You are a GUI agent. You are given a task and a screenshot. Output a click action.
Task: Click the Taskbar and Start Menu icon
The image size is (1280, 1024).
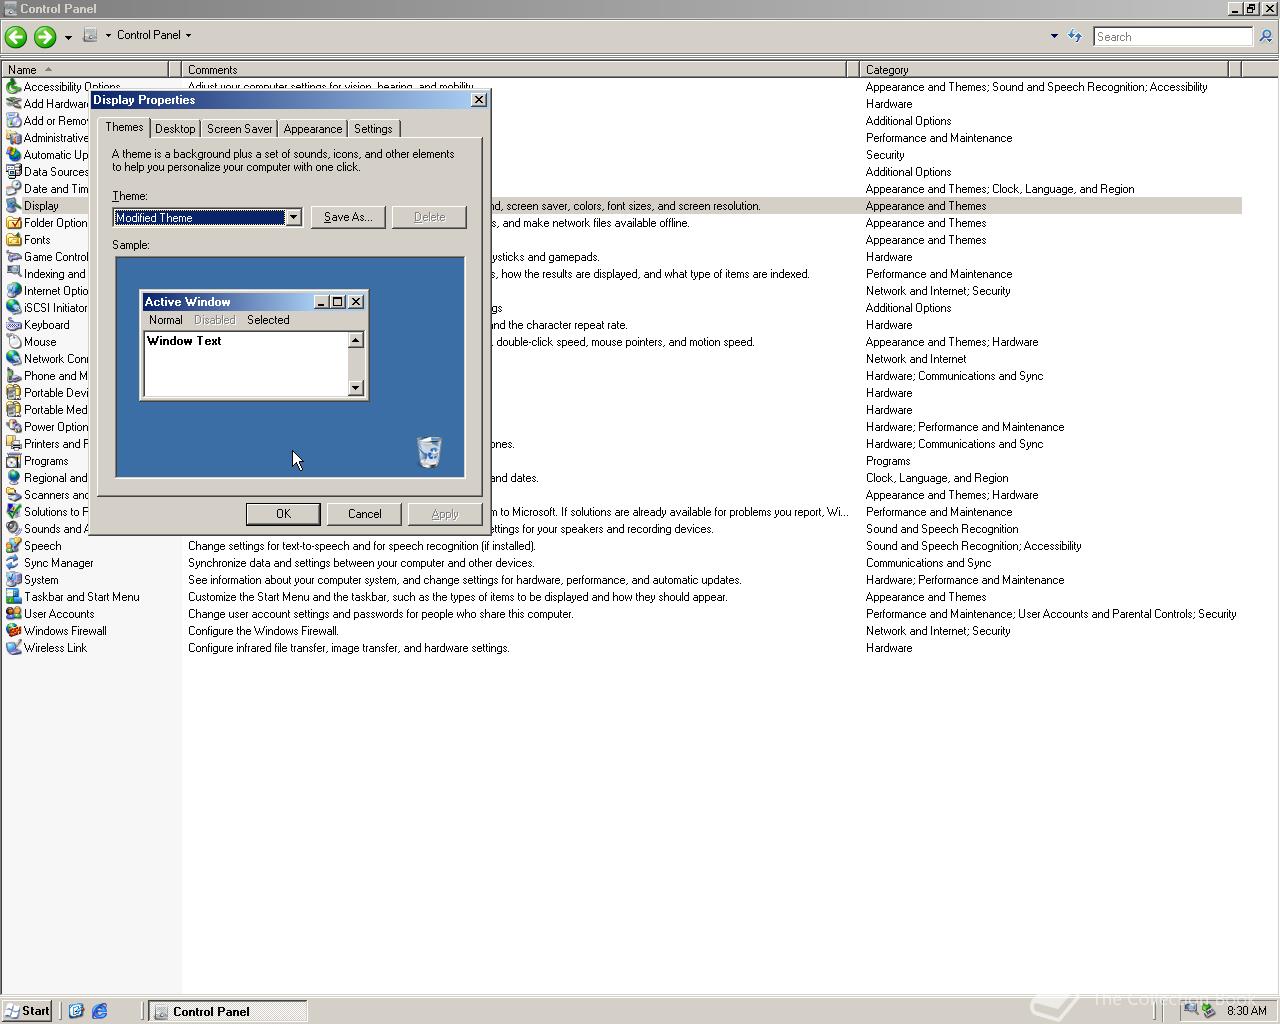coord(13,597)
